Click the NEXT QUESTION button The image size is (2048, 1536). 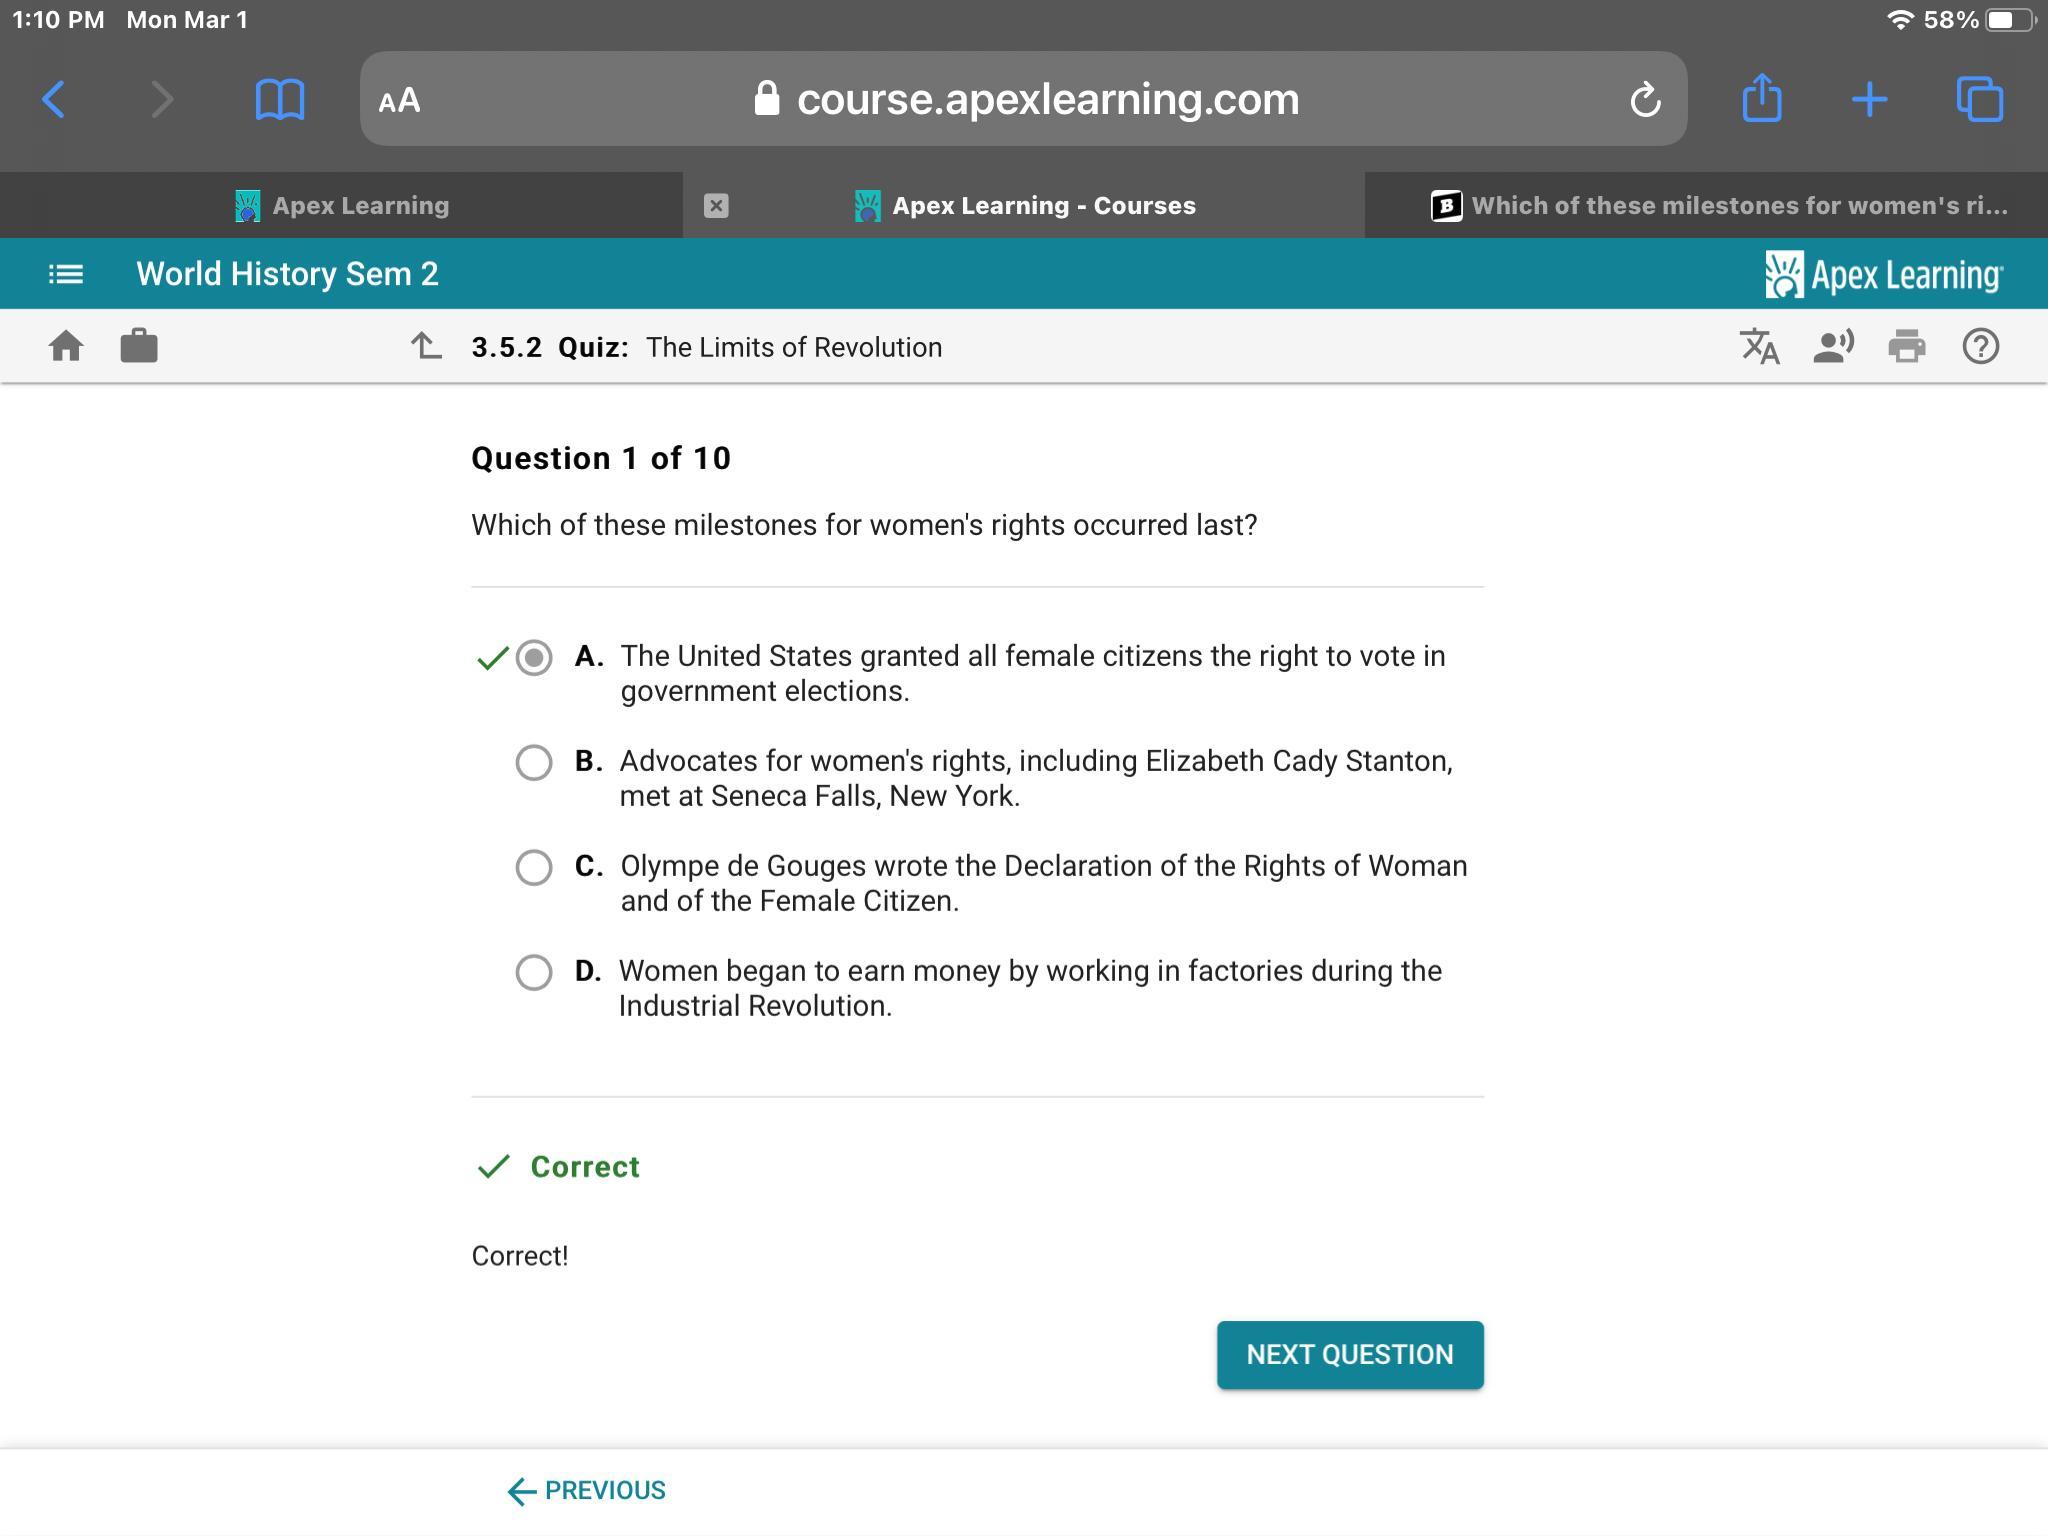tap(1349, 1355)
